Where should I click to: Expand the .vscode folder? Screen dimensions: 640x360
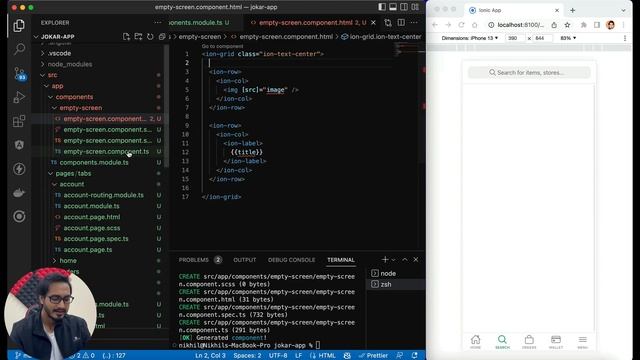click(59, 53)
